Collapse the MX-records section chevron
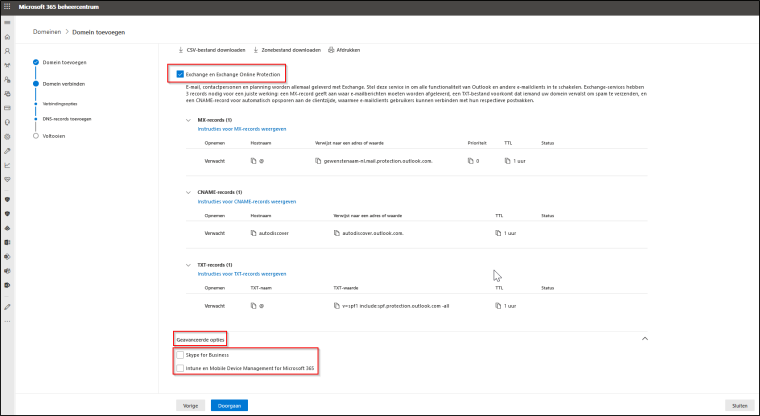Screen dimensions: 760x416 point(189,120)
